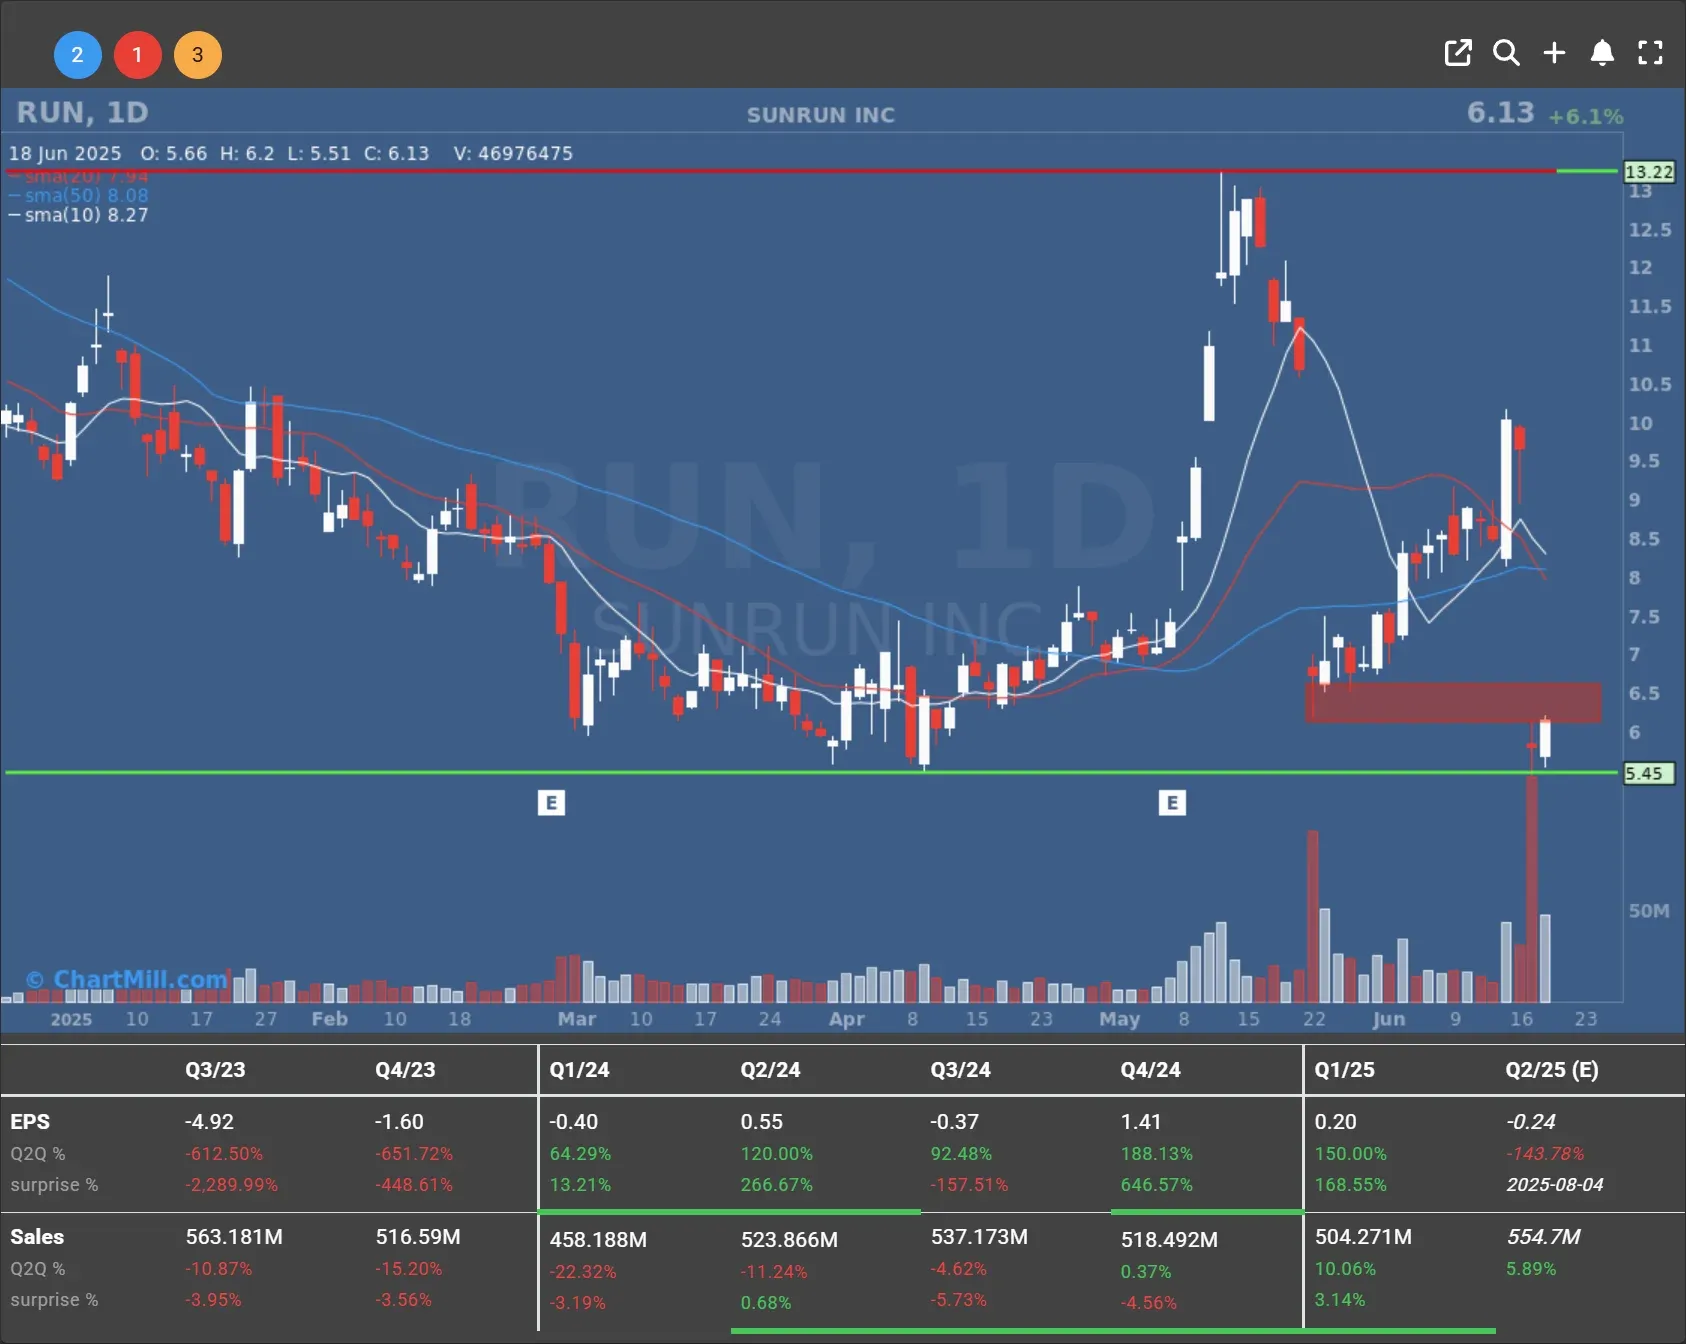Click the RUN, 1D ticker title
1686x1344 pixels.
(83, 112)
